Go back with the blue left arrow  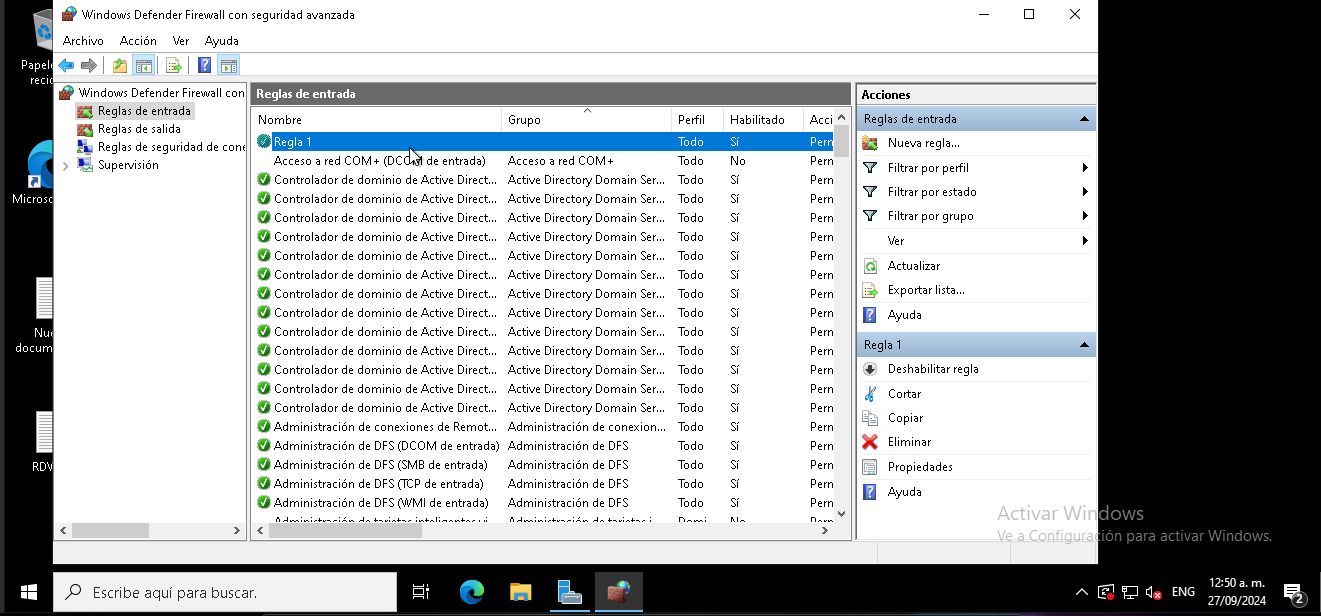point(67,66)
